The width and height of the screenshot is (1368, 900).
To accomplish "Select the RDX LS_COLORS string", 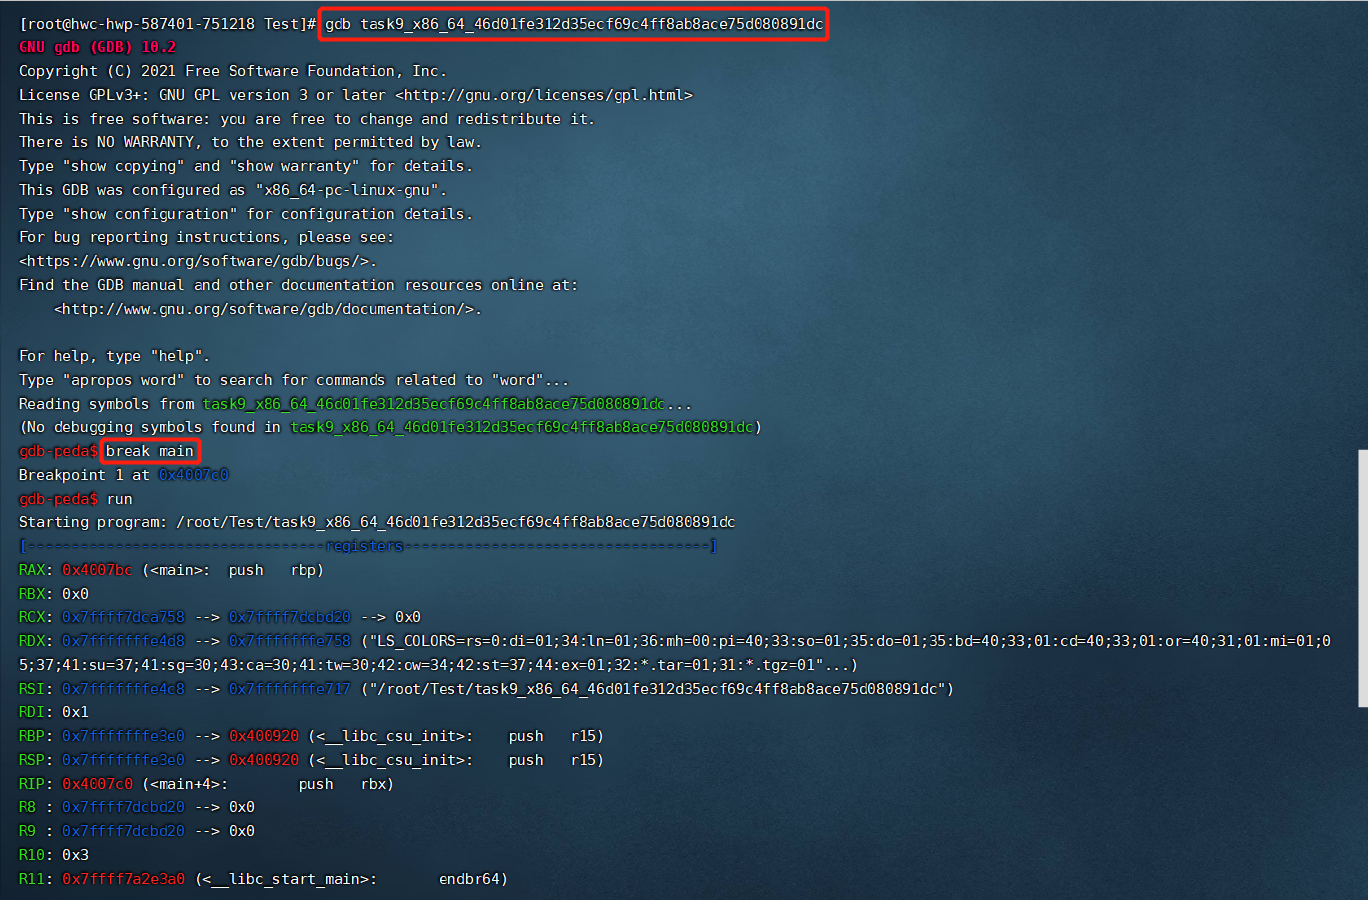I will point(700,641).
